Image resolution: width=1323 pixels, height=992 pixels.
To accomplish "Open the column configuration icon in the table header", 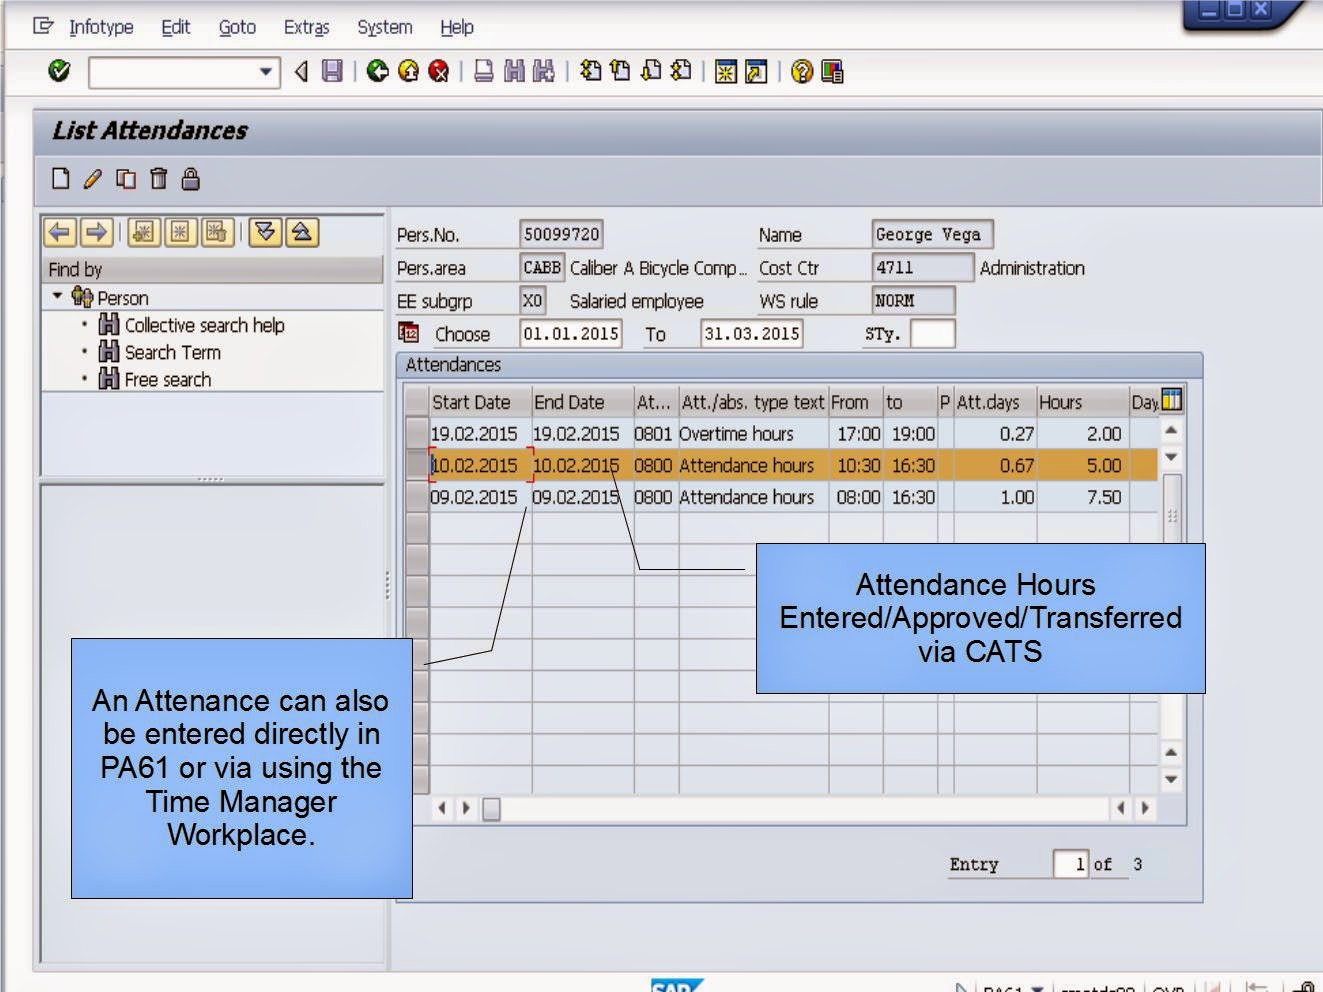I will tap(1171, 400).
